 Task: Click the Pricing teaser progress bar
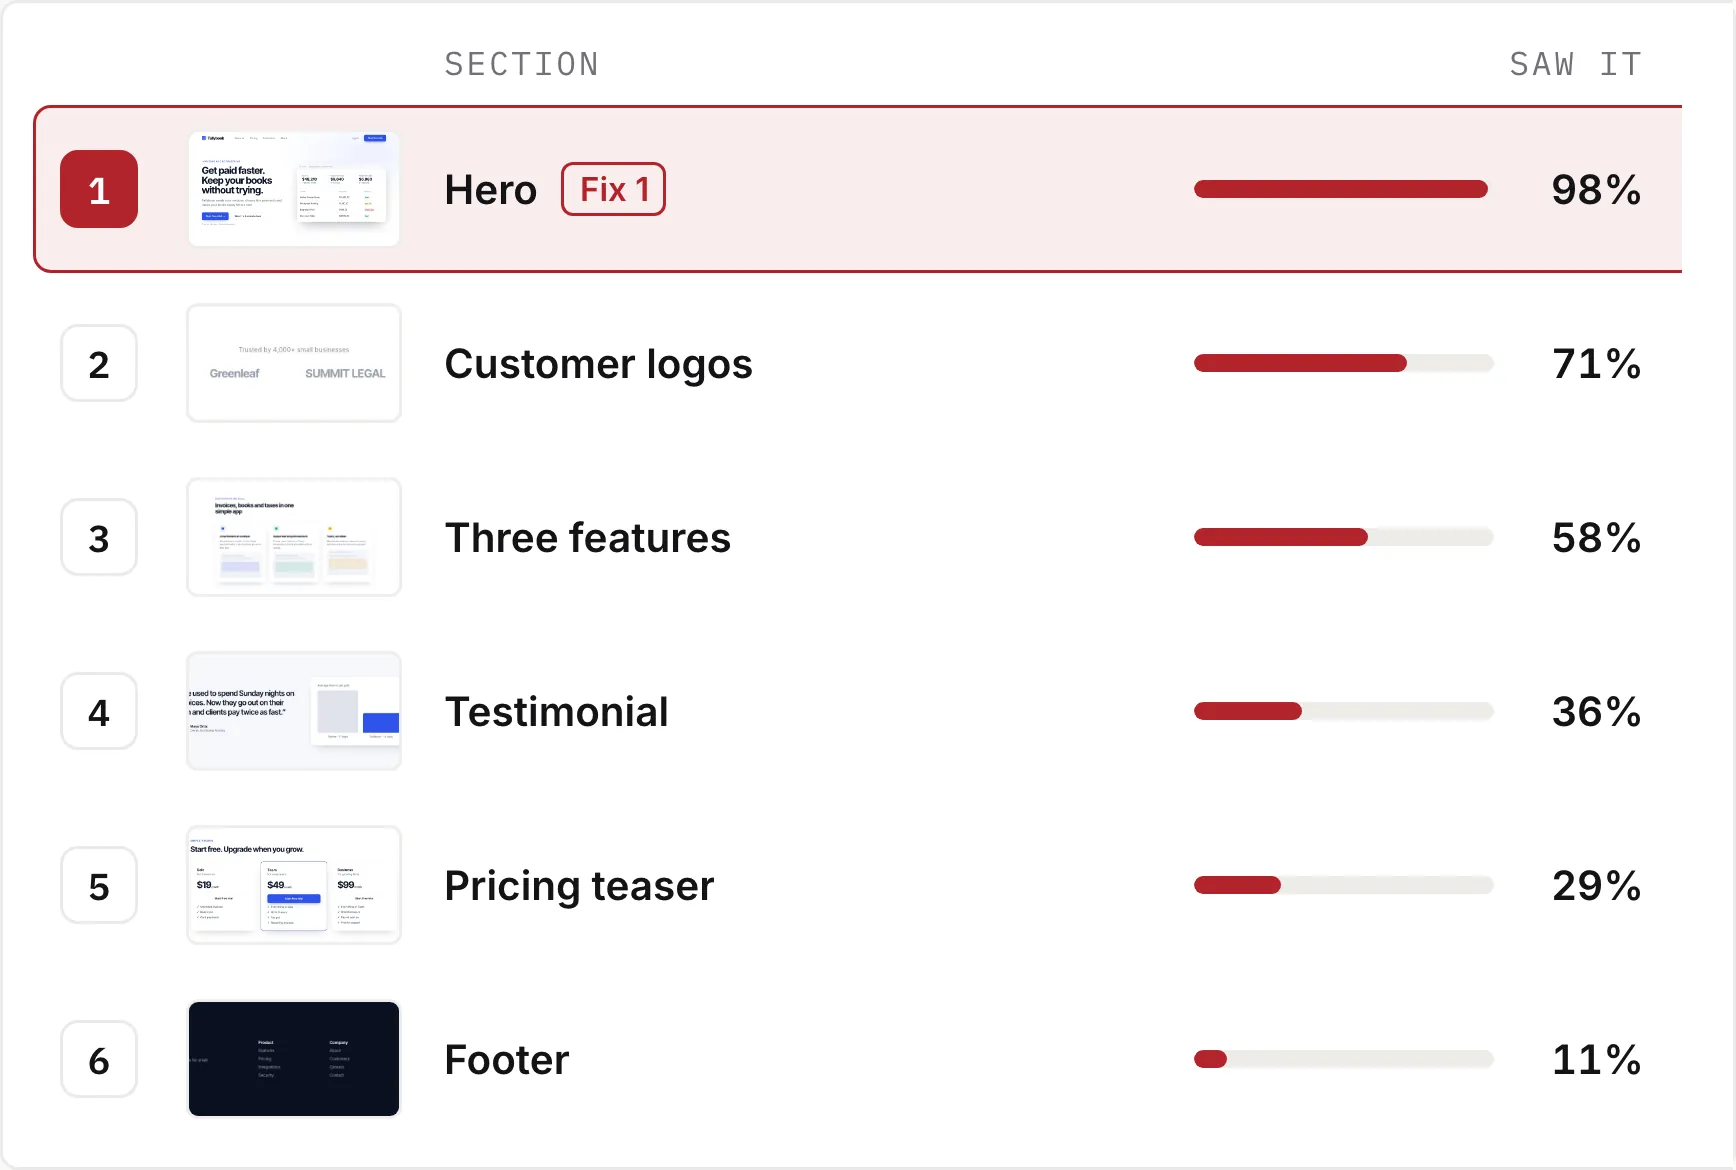click(1343, 885)
